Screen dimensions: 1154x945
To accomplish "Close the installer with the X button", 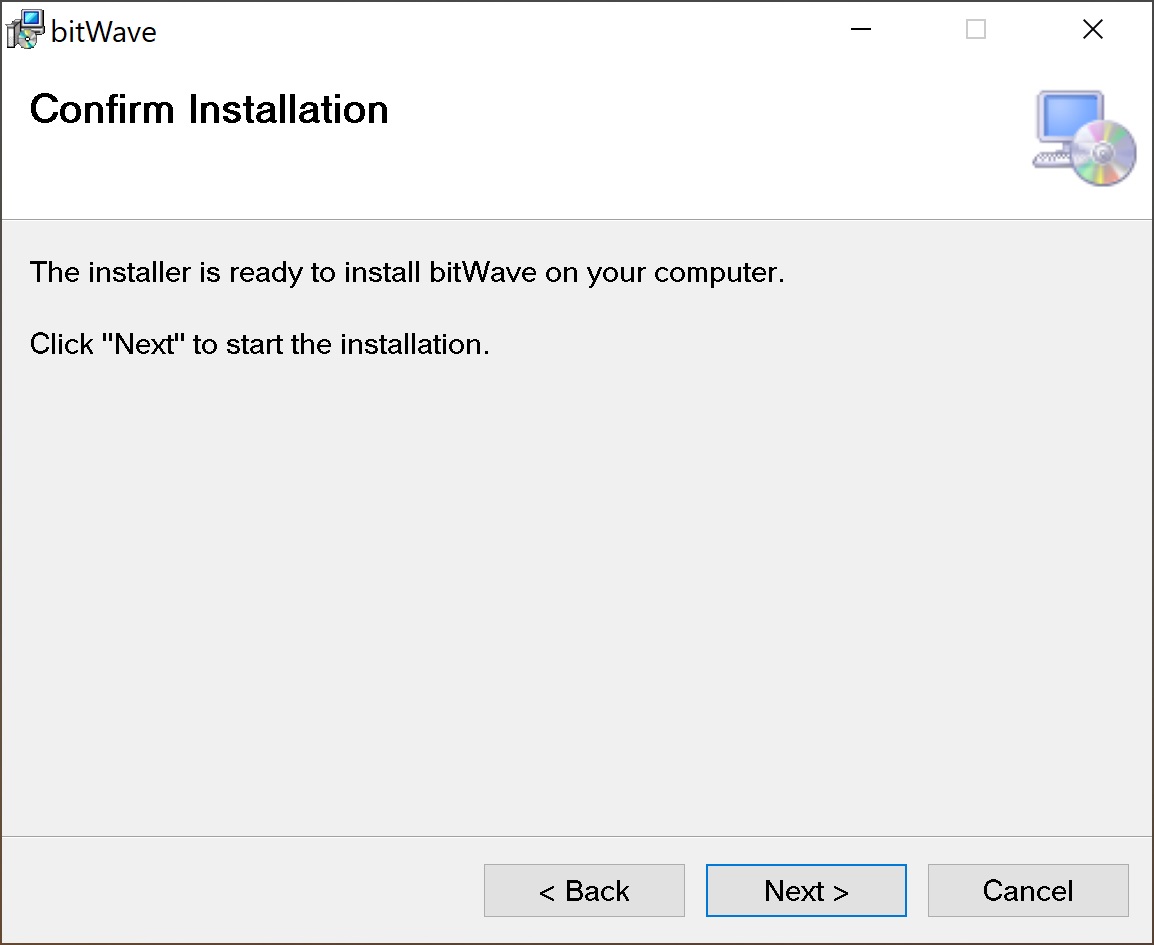I will [x=1093, y=30].
